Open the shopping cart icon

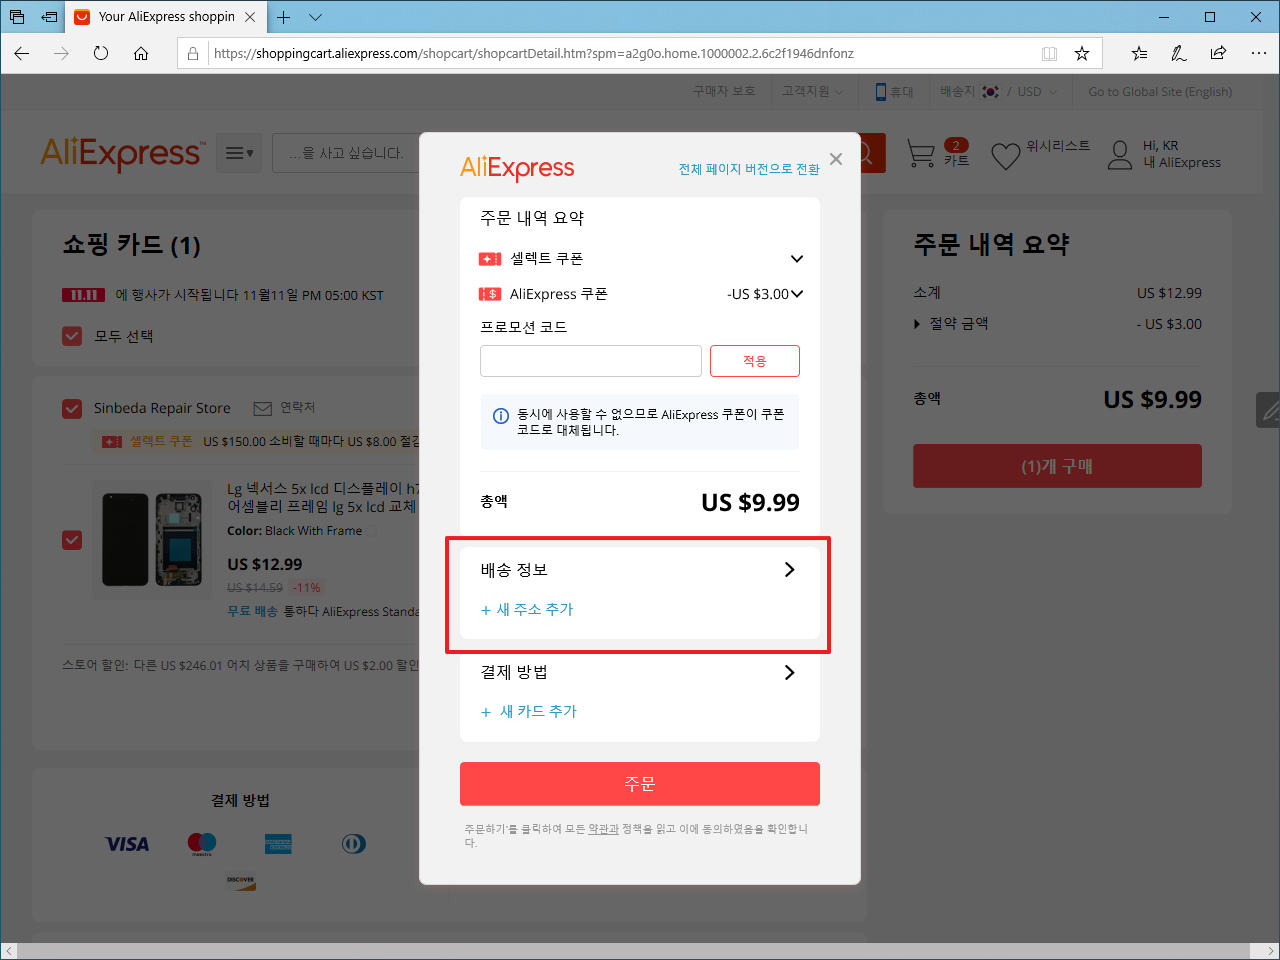pyautogui.click(x=921, y=153)
